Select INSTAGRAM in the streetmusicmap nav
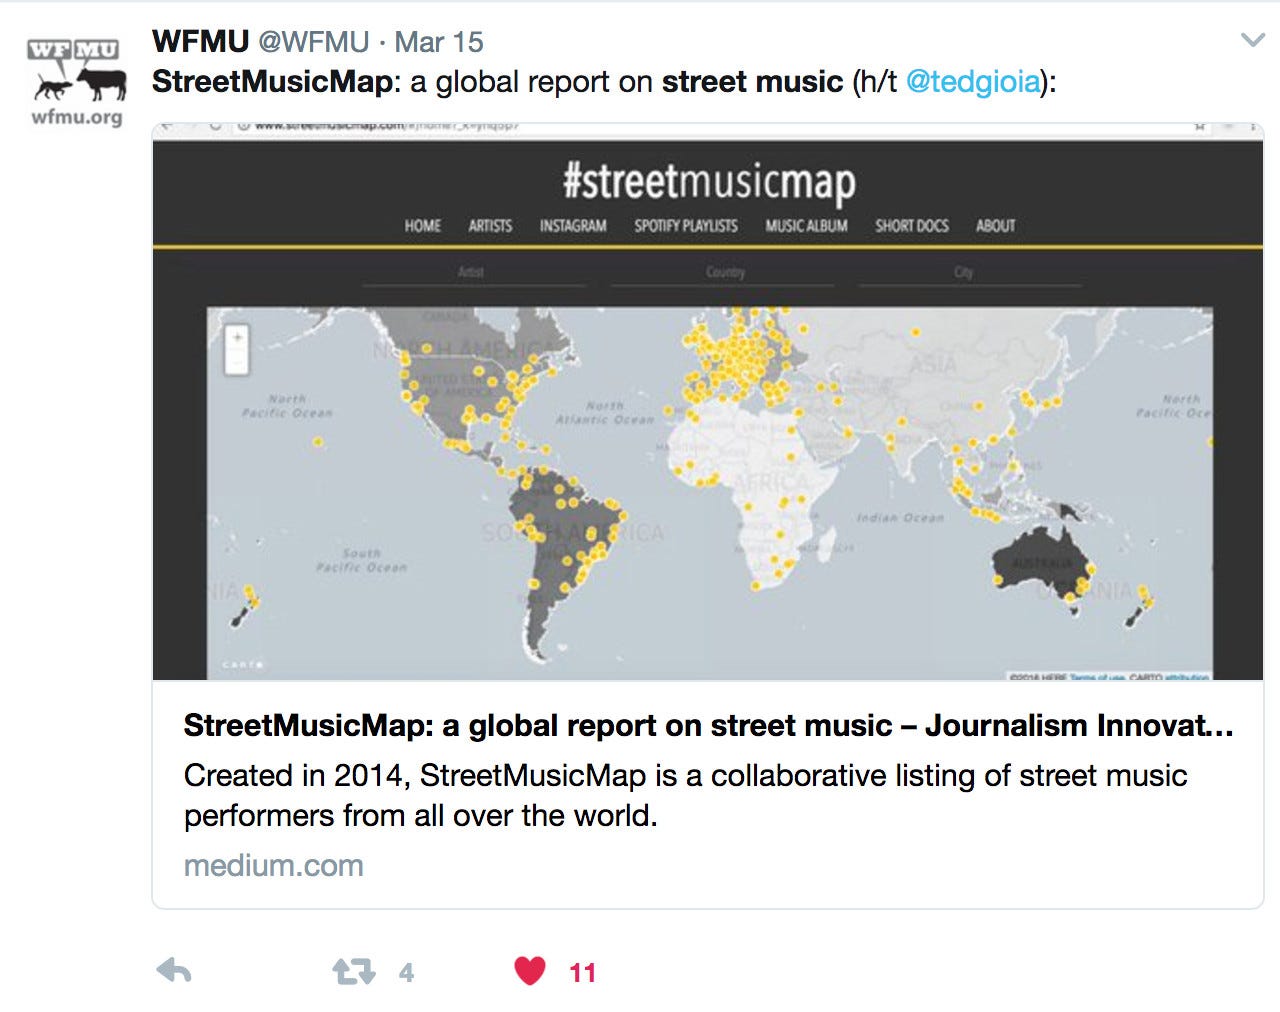Viewport: 1280px width, 1012px height. [573, 226]
